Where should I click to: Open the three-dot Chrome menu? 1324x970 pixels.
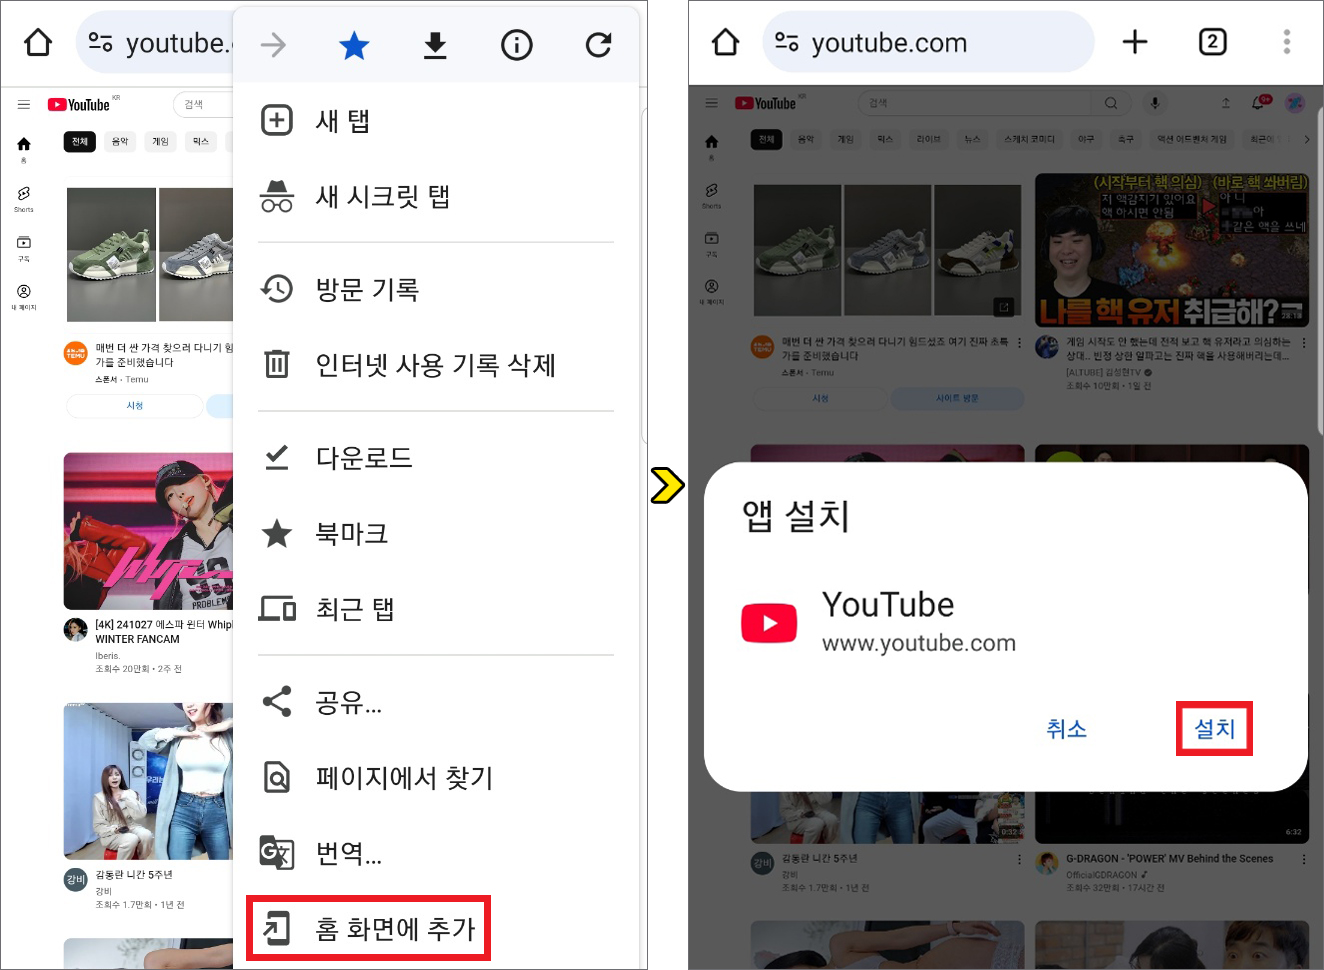[x=1287, y=42]
